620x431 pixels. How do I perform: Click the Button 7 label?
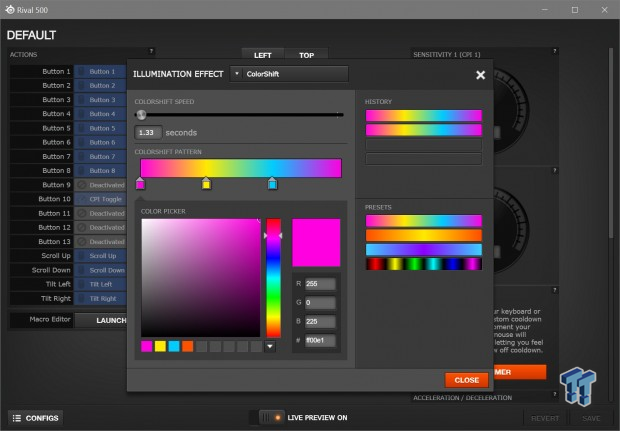pos(56,157)
